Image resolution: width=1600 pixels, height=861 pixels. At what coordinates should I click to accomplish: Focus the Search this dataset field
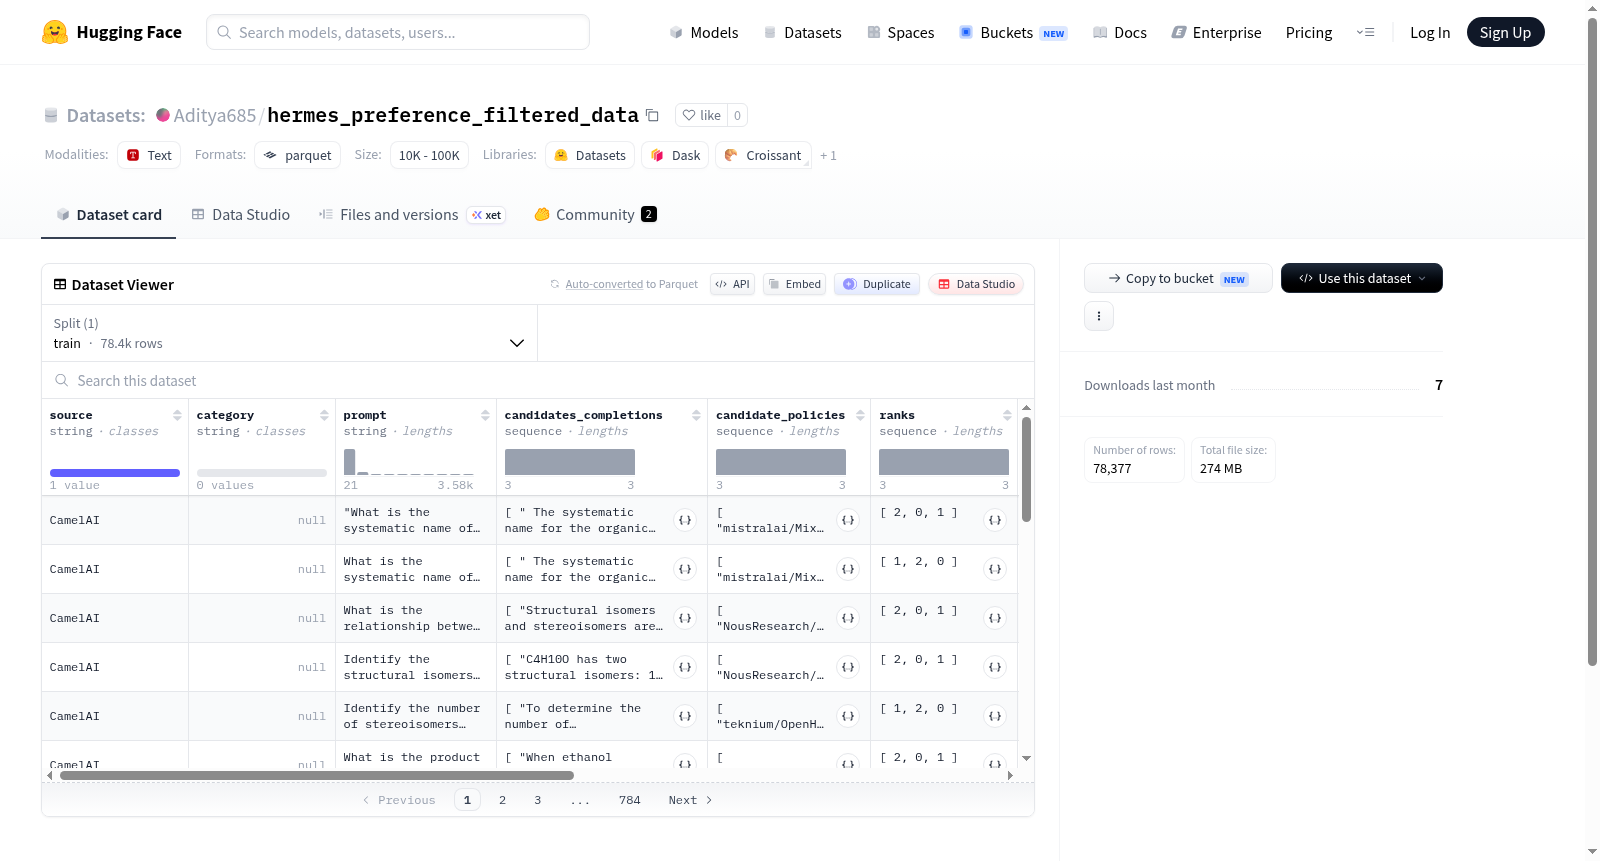click(538, 380)
